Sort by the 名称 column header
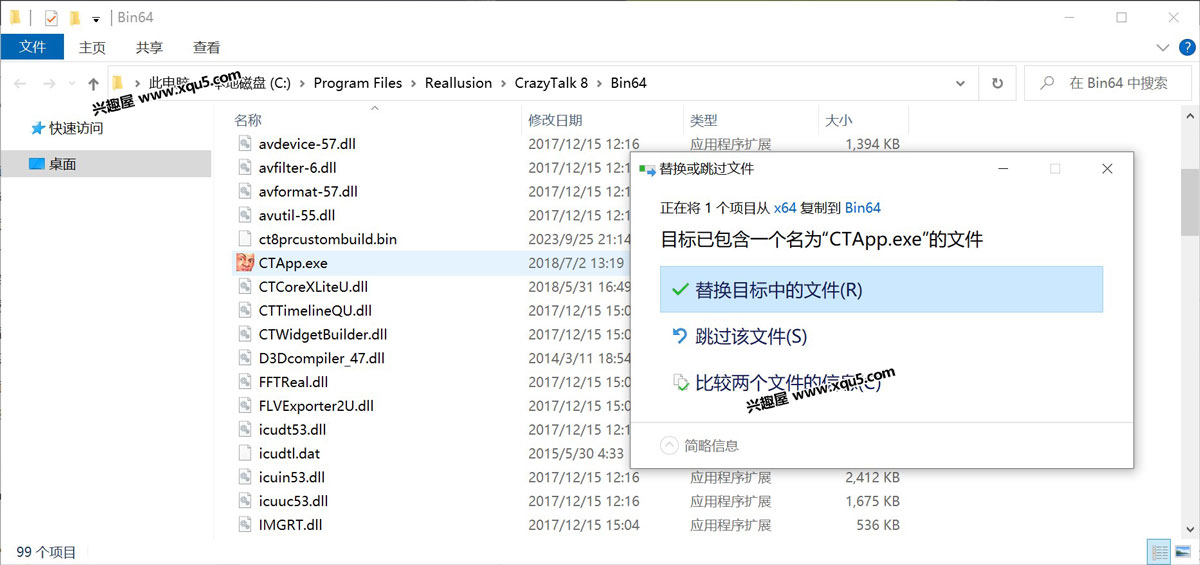Screen dimensions: 1200x565 (x=248, y=120)
